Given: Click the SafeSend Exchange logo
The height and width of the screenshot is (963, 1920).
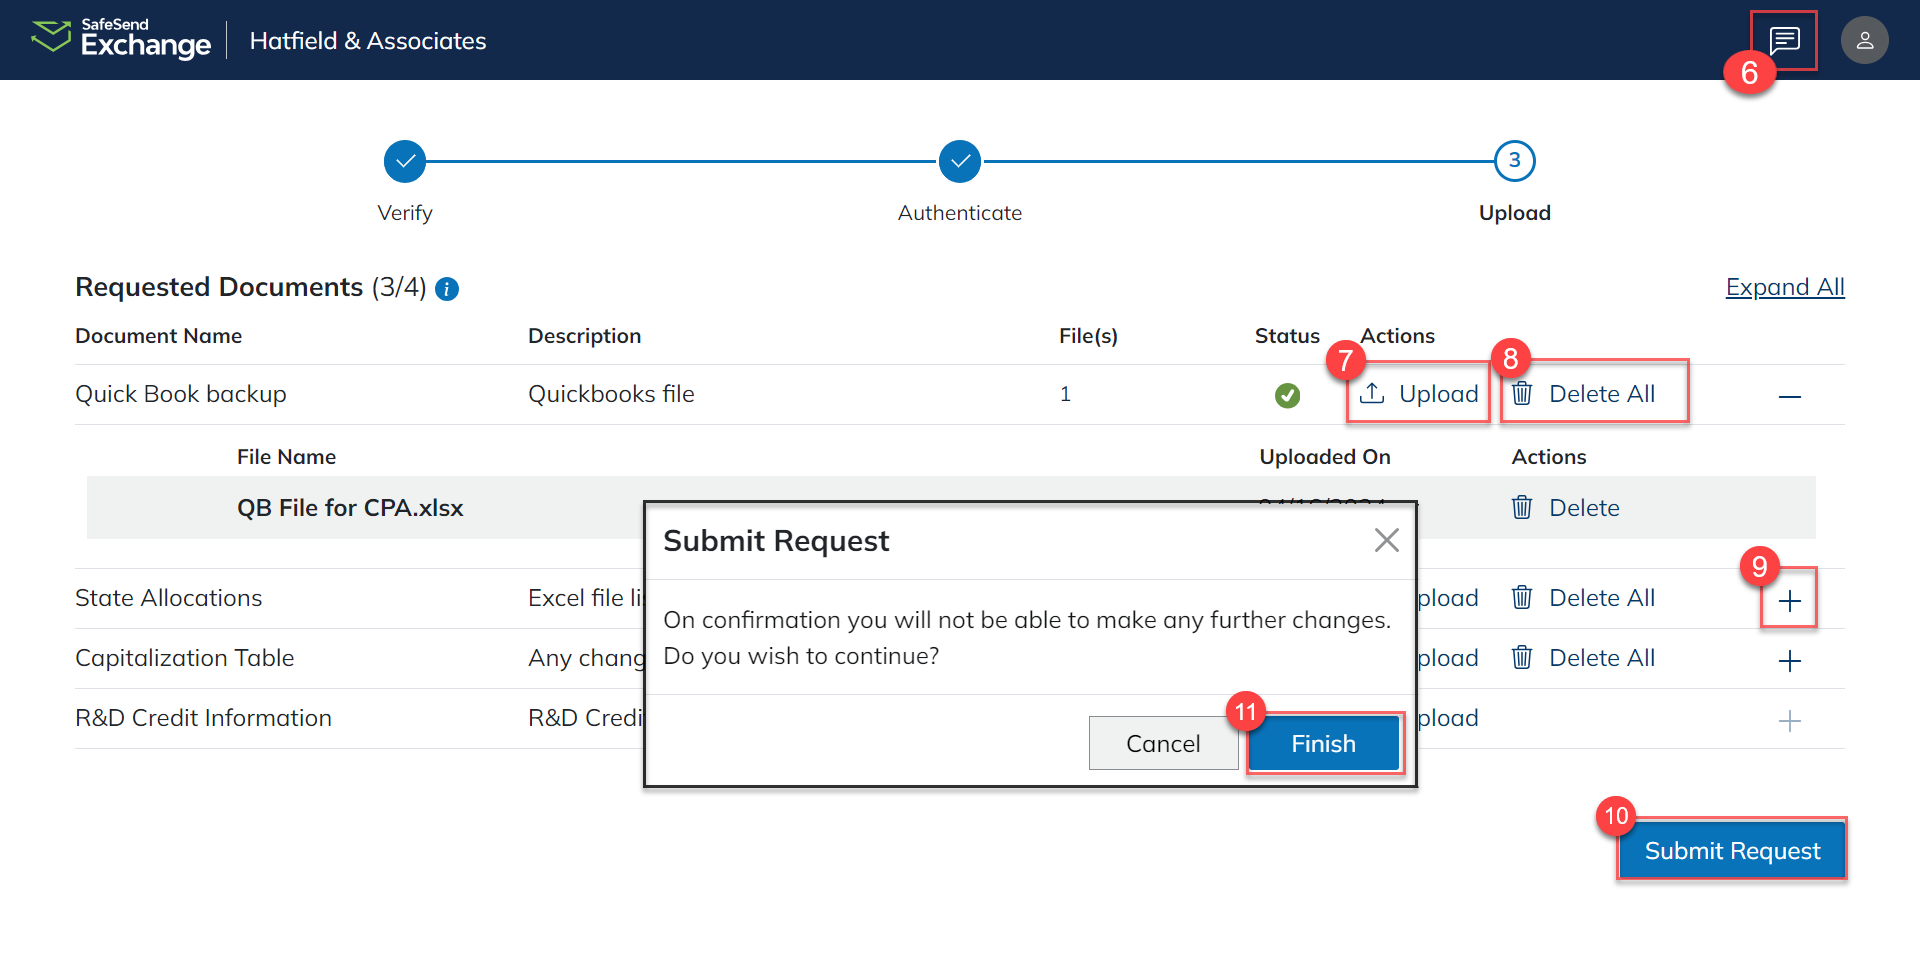Looking at the screenshot, I should tap(120, 40).
